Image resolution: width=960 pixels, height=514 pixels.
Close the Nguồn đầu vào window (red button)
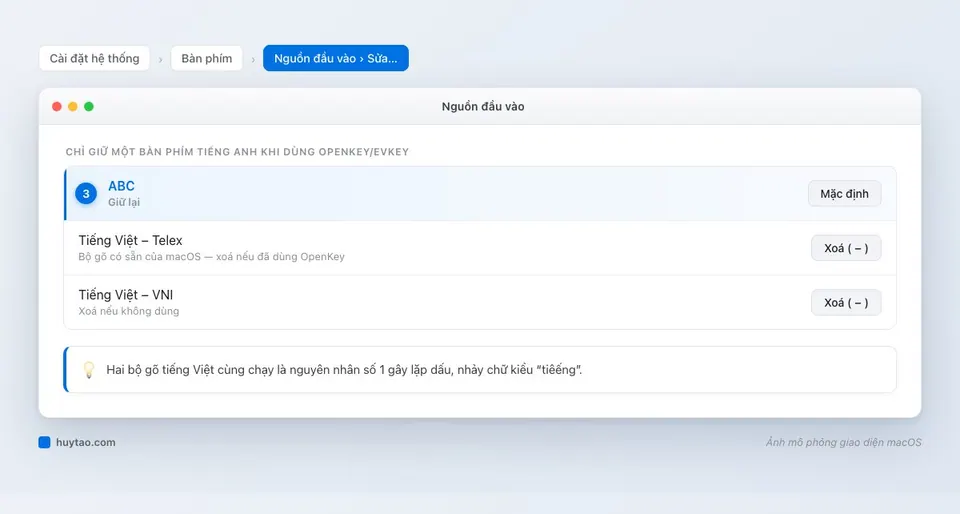57,106
